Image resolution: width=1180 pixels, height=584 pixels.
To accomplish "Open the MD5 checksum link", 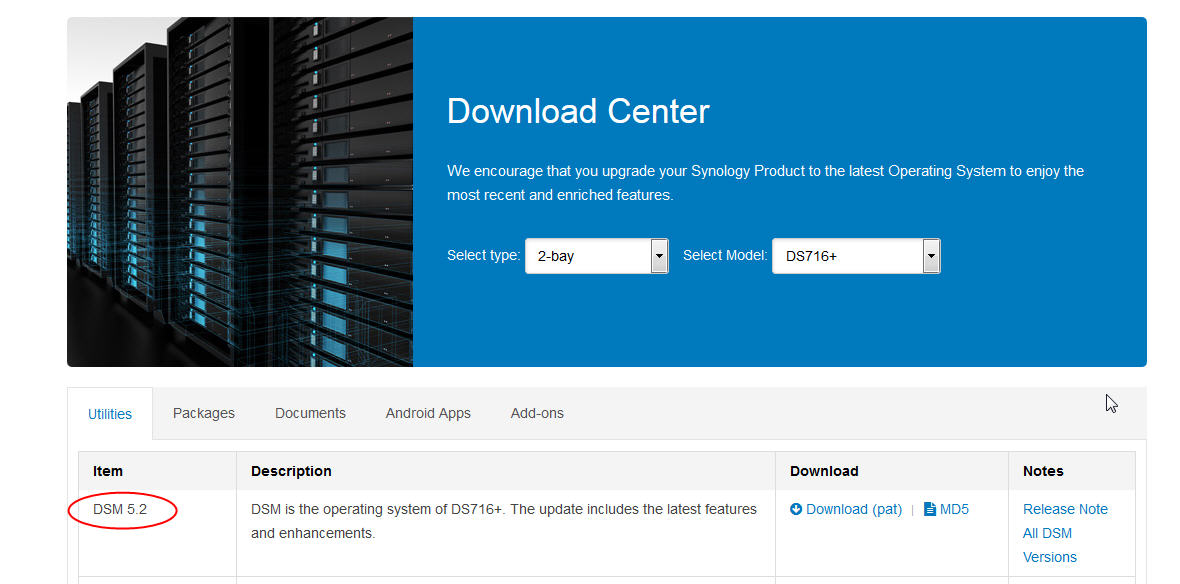I will pyautogui.click(x=954, y=509).
